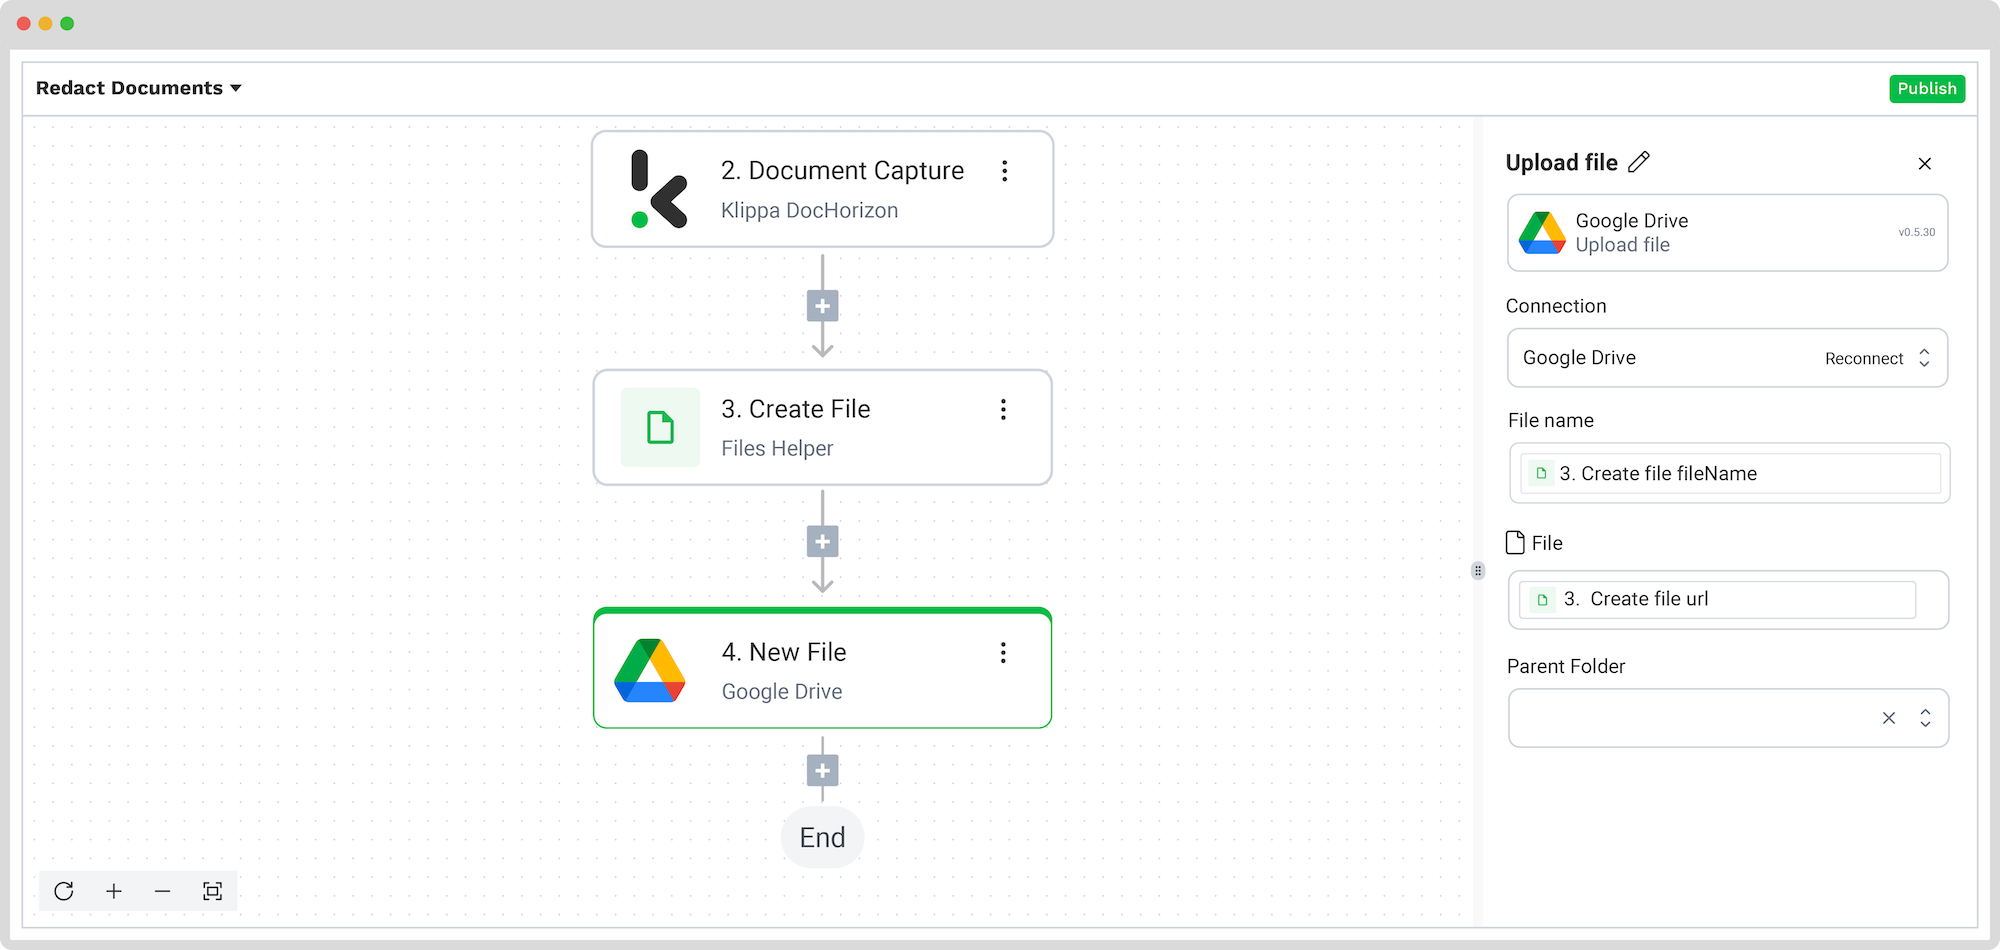The image size is (2000, 950).
Task: Expand the Google Drive connection selector
Action: tap(1924, 358)
